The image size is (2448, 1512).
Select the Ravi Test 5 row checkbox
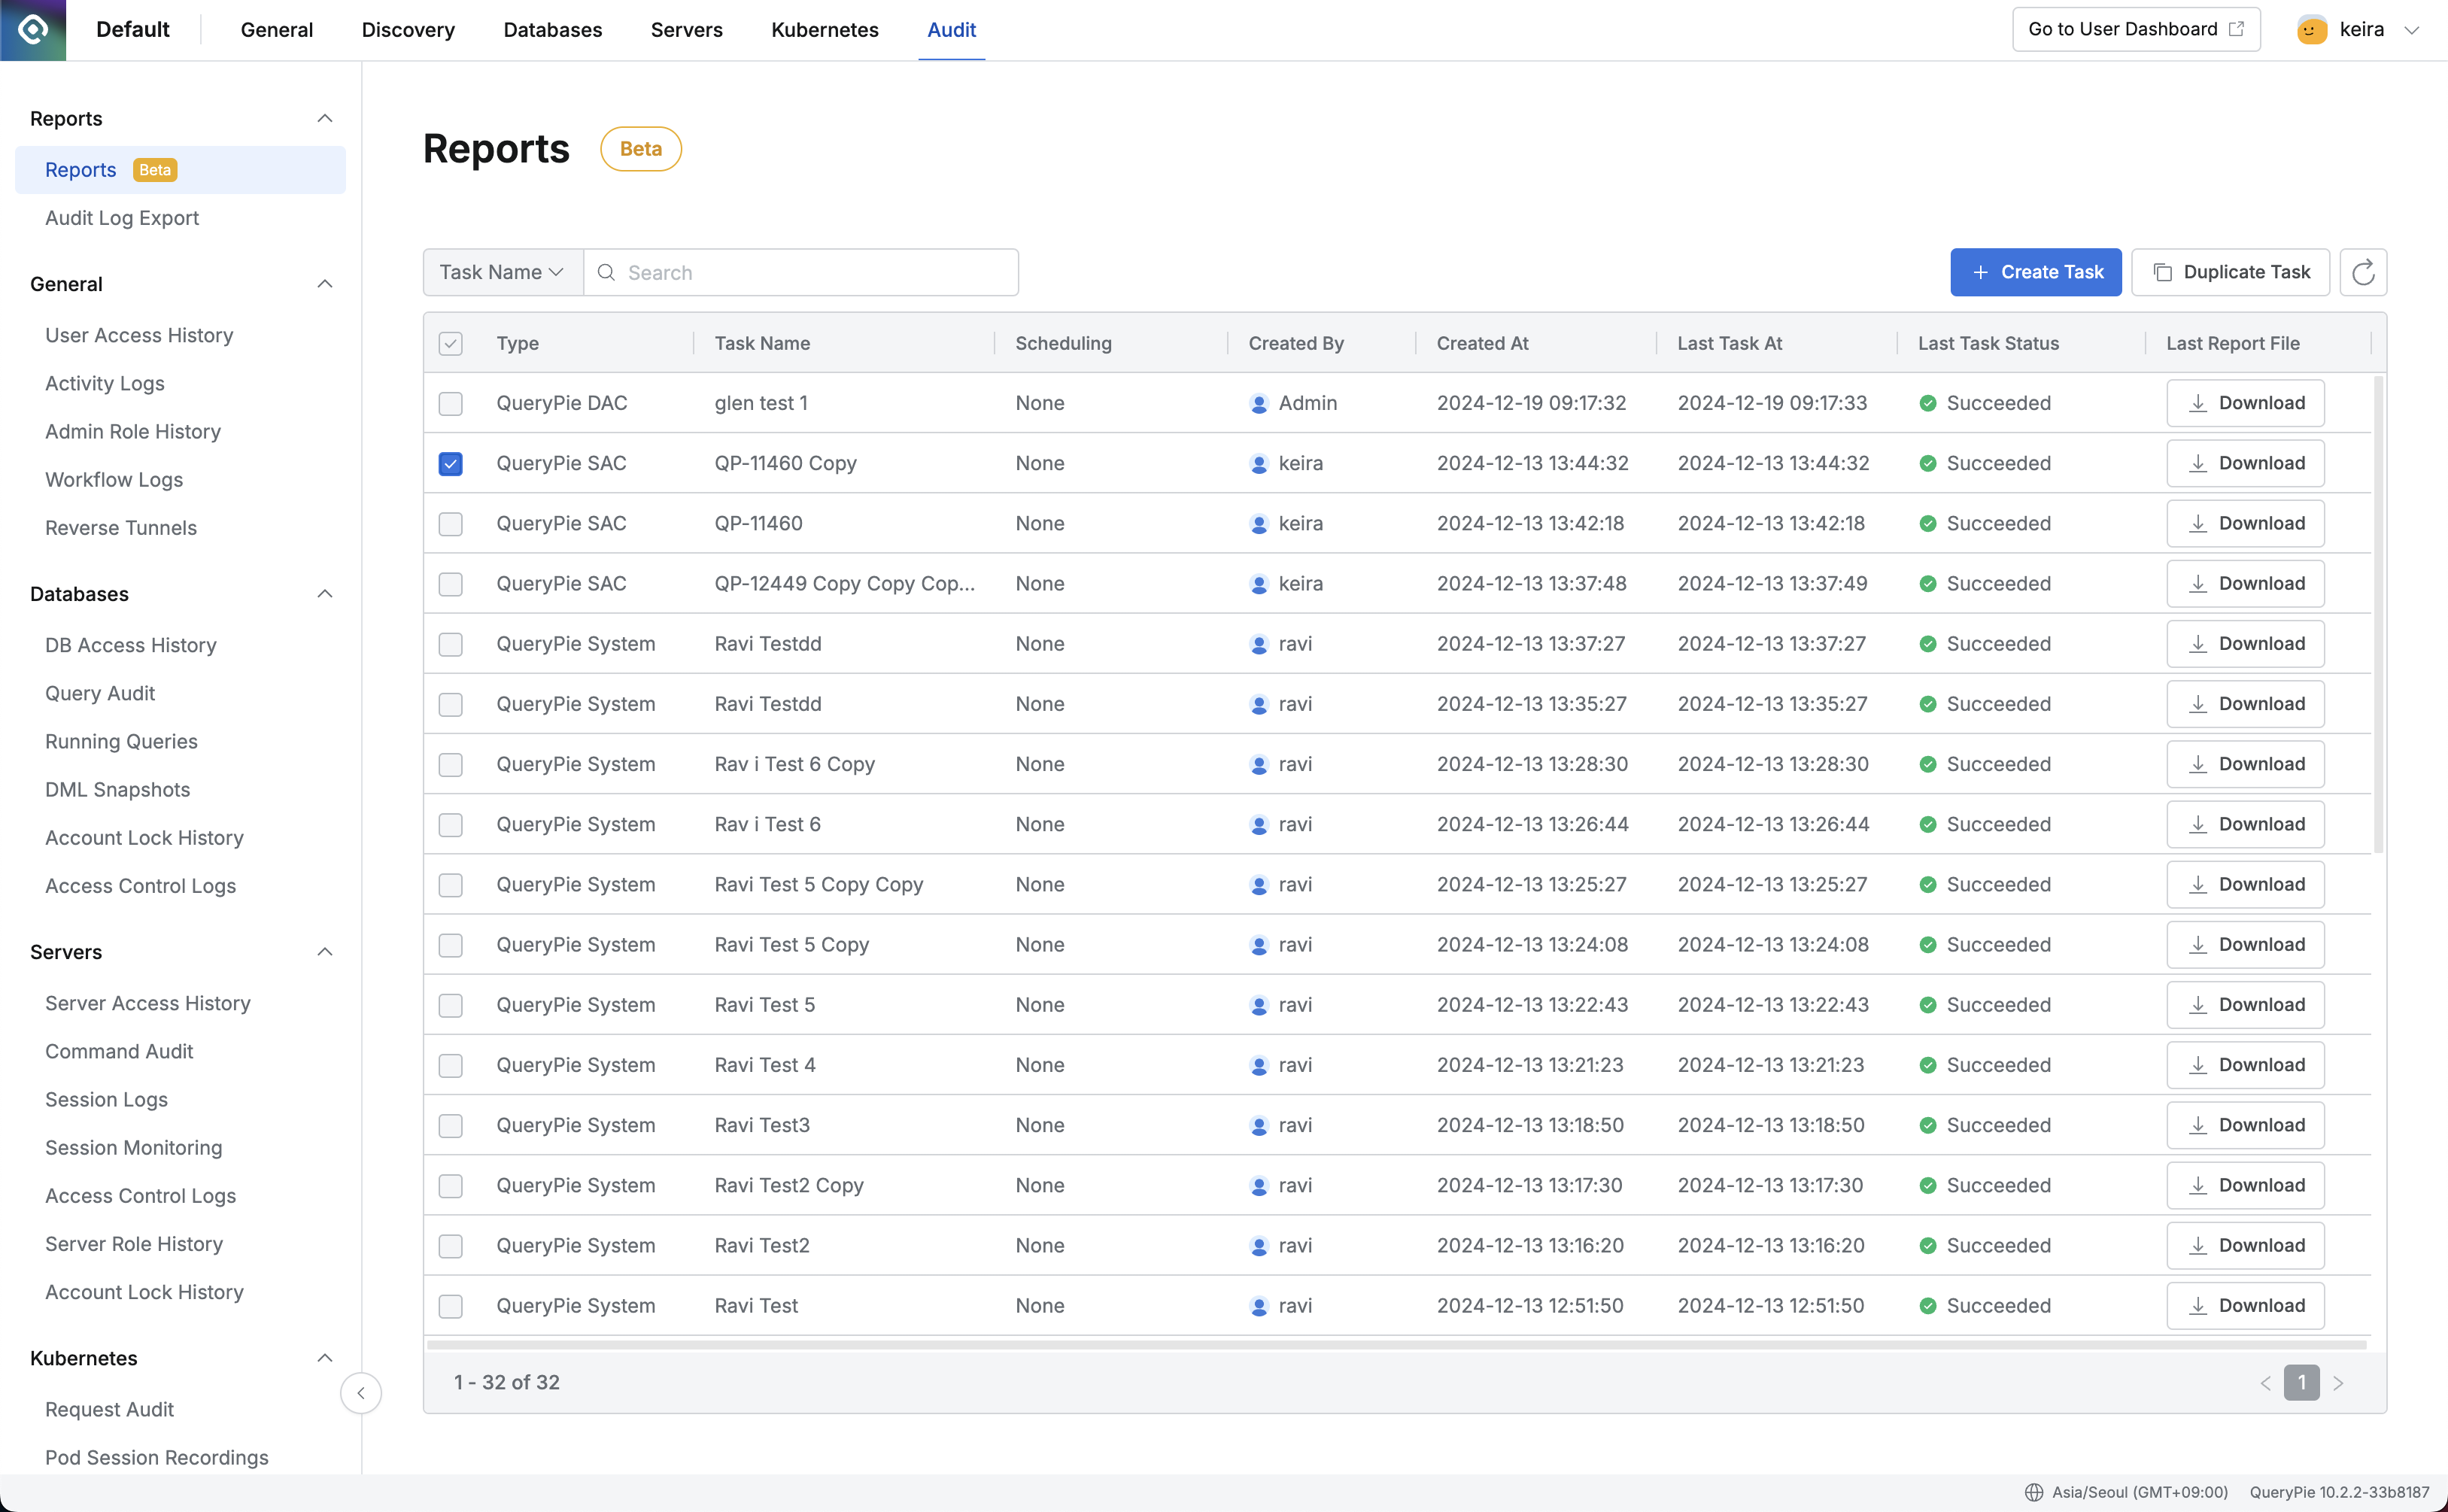point(451,1005)
